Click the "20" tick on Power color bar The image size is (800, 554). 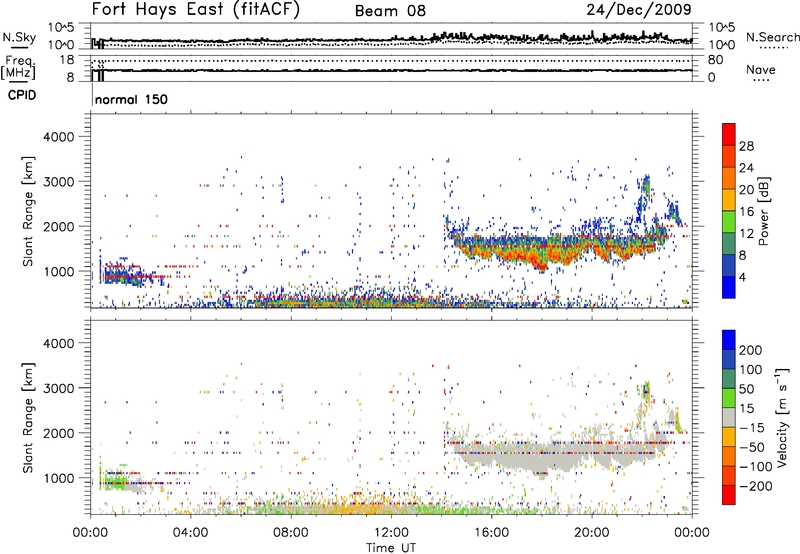(x=746, y=190)
